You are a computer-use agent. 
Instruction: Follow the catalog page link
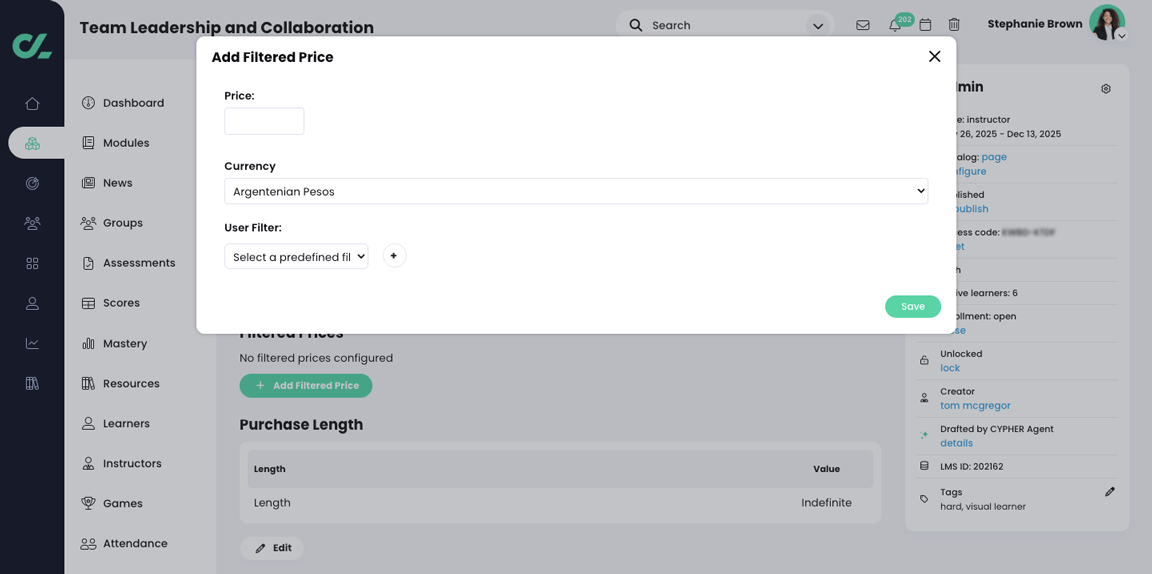[x=994, y=157]
